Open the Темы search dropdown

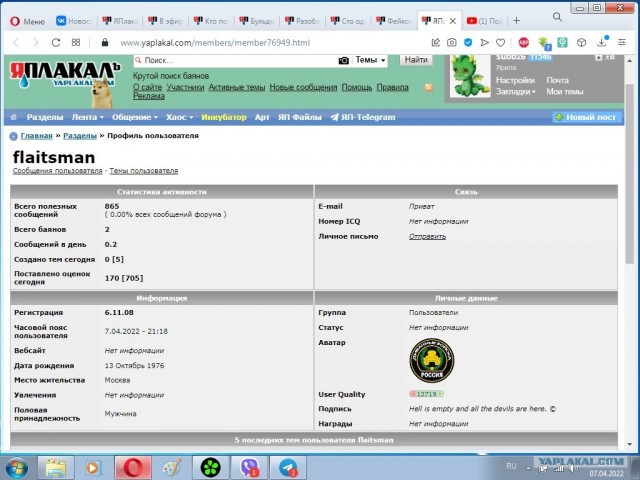(x=370, y=60)
